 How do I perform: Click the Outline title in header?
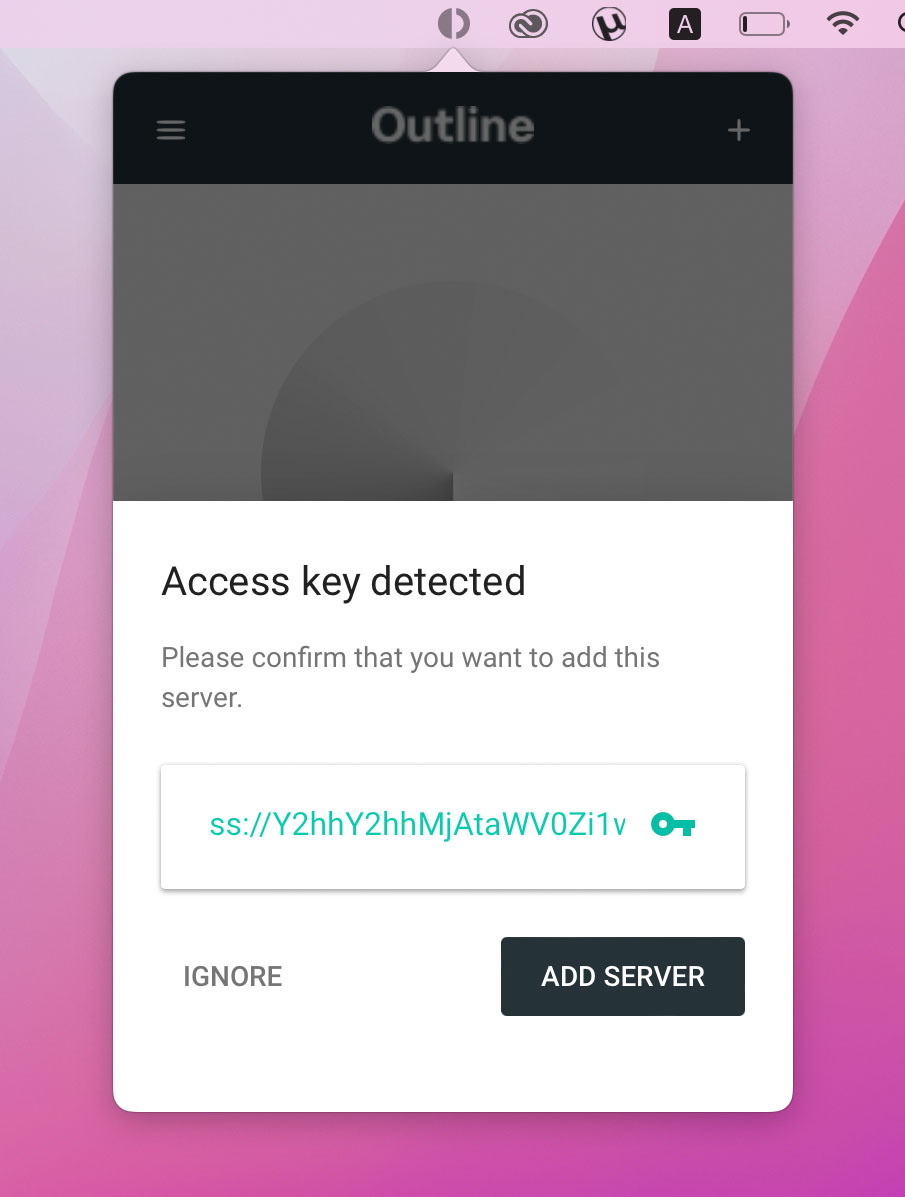point(453,126)
